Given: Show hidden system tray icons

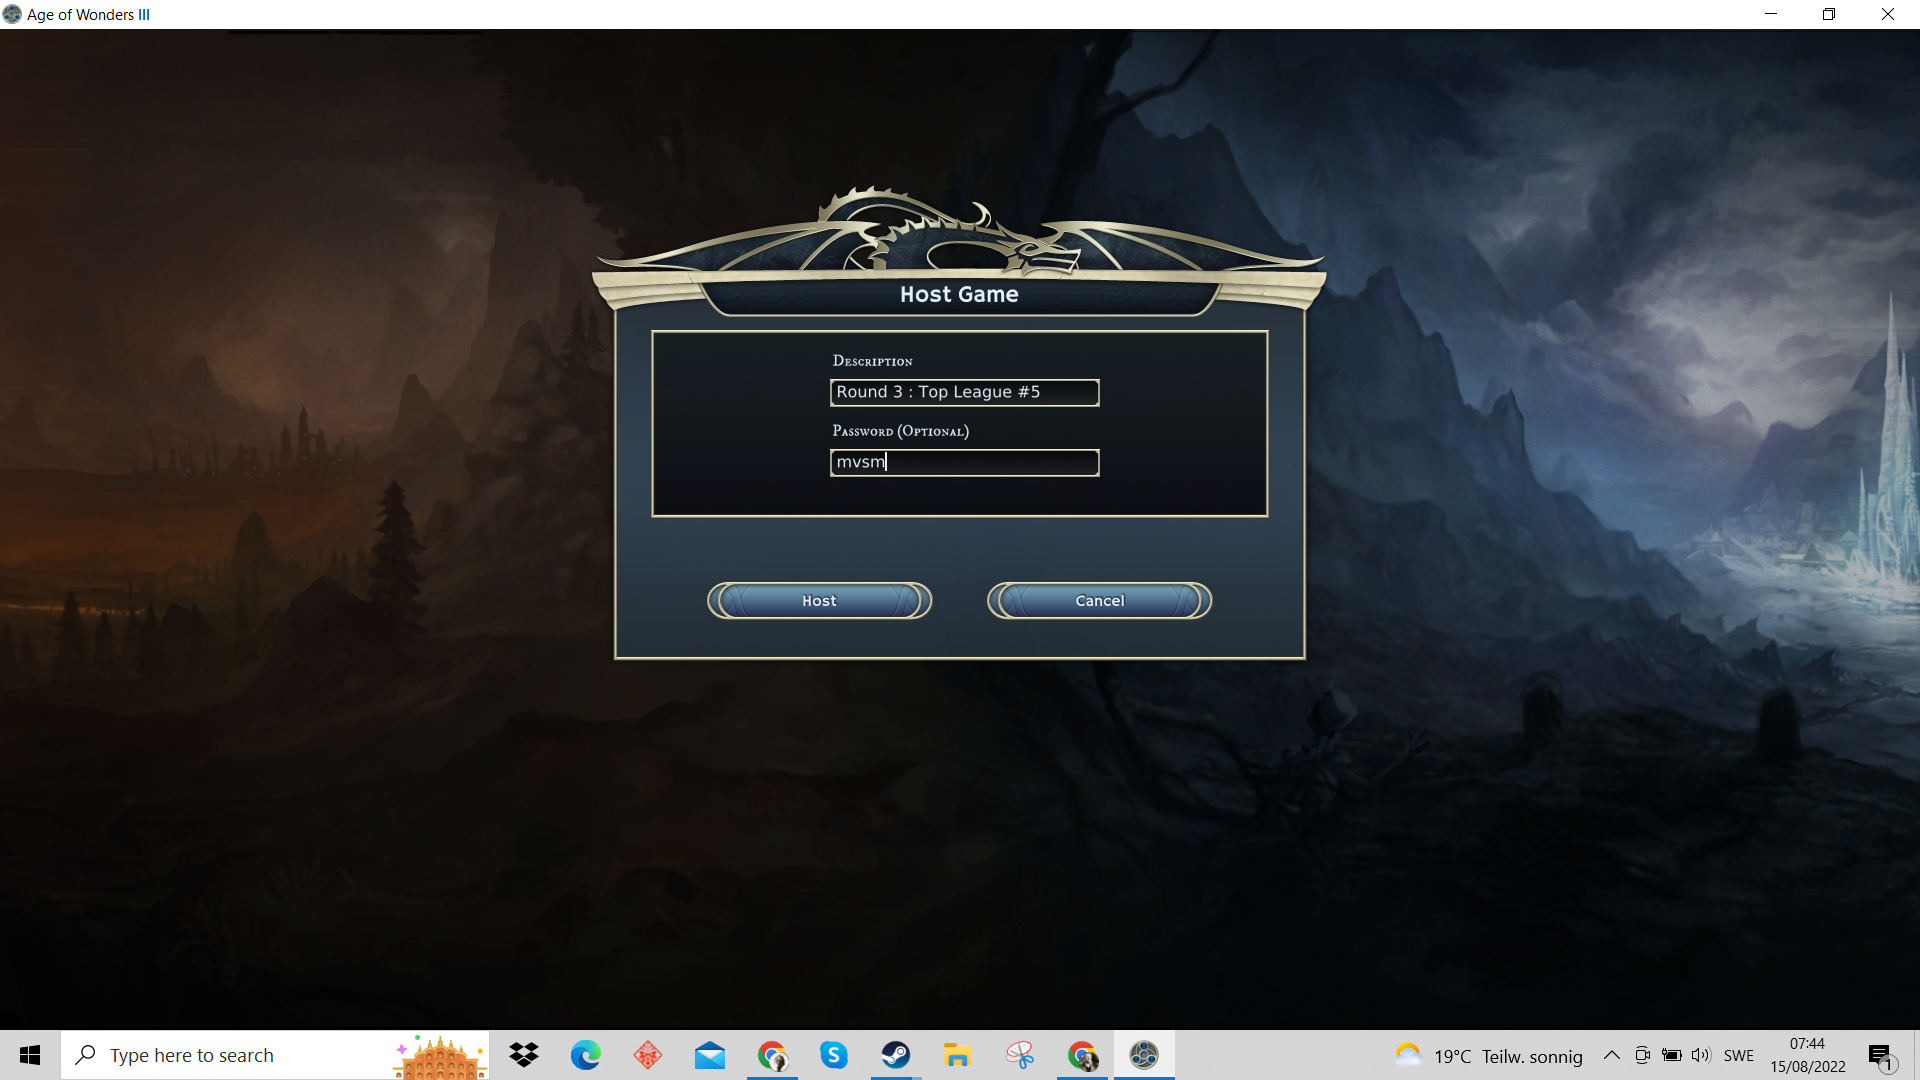Looking at the screenshot, I should click(x=1612, y=1055).
